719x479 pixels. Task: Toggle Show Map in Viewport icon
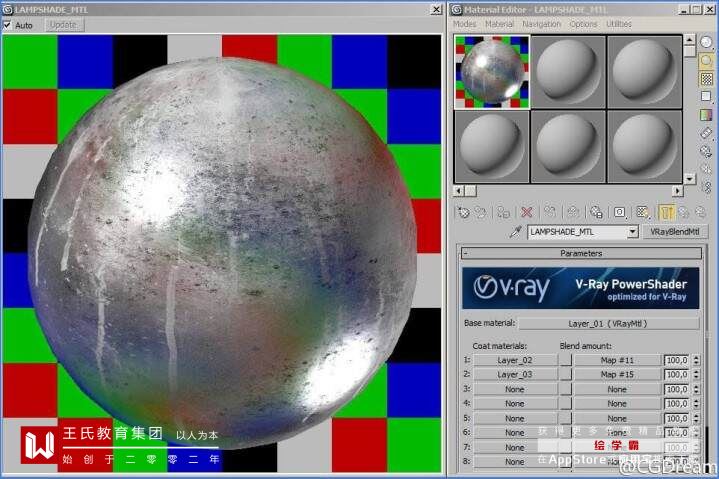pyautogui.click(x=642, y=212)
